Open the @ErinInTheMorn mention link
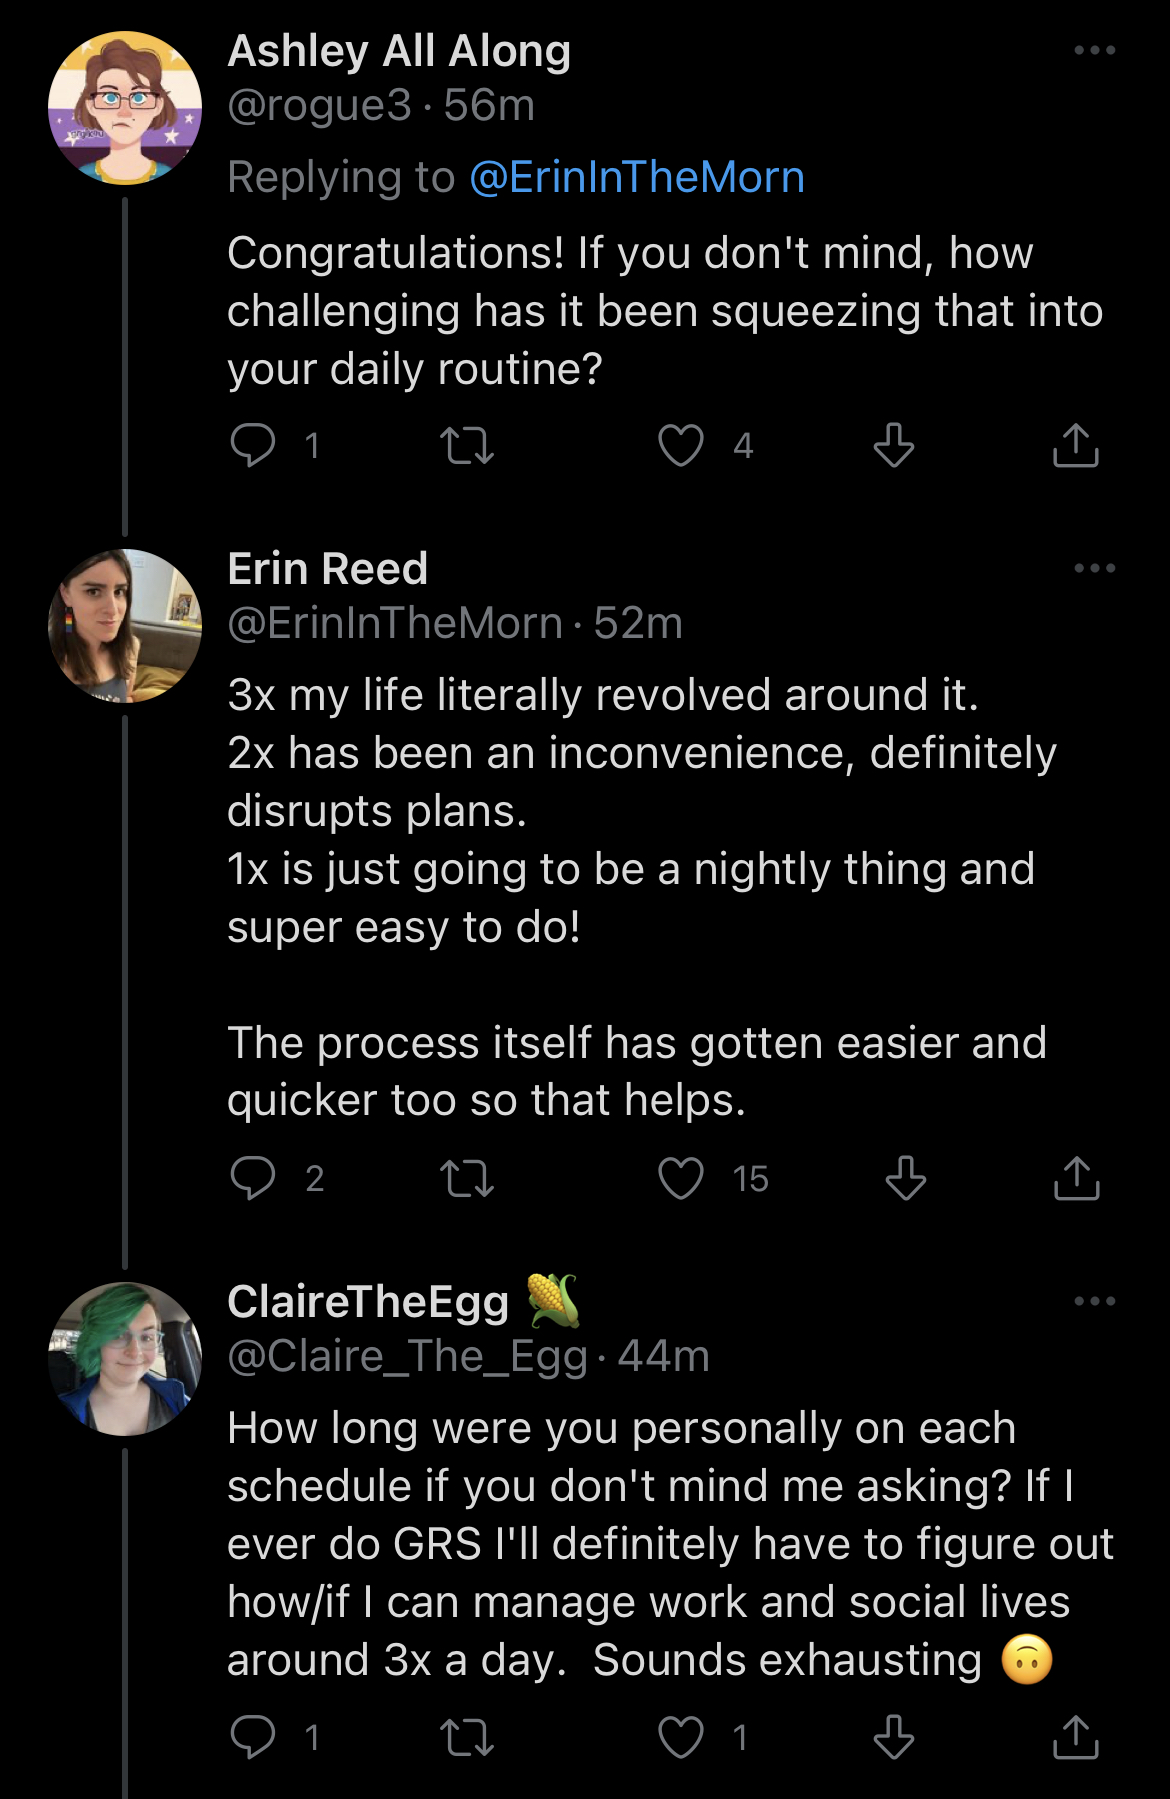 coord(636,177)
